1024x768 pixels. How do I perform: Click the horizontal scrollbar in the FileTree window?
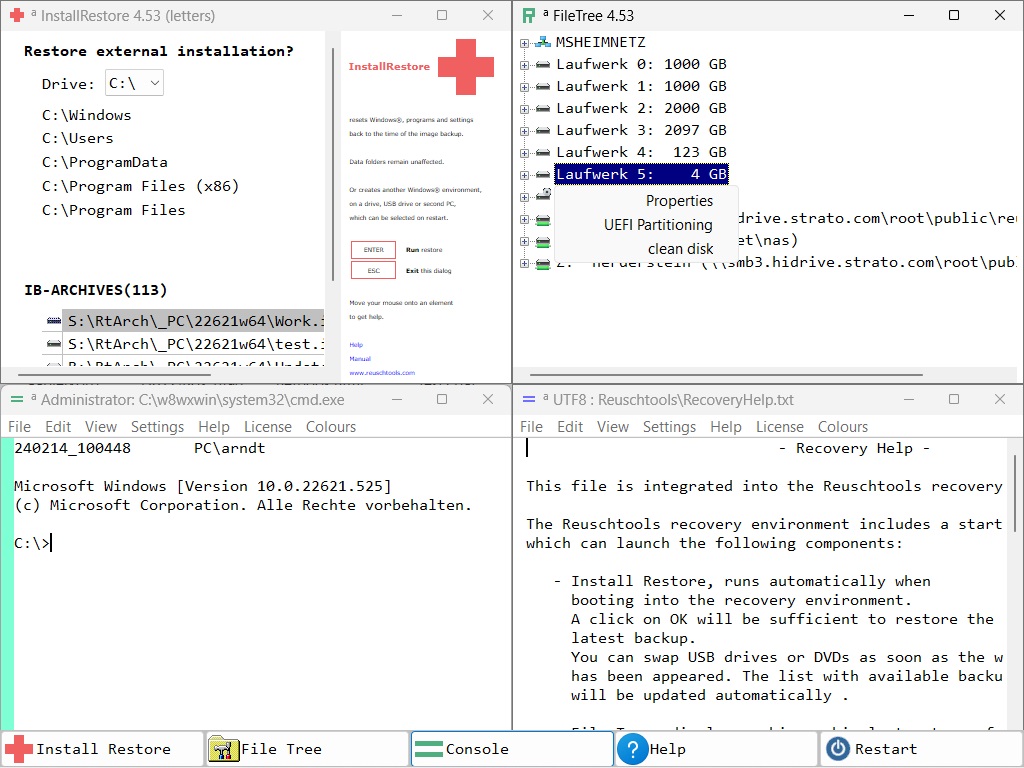(726, 375)
